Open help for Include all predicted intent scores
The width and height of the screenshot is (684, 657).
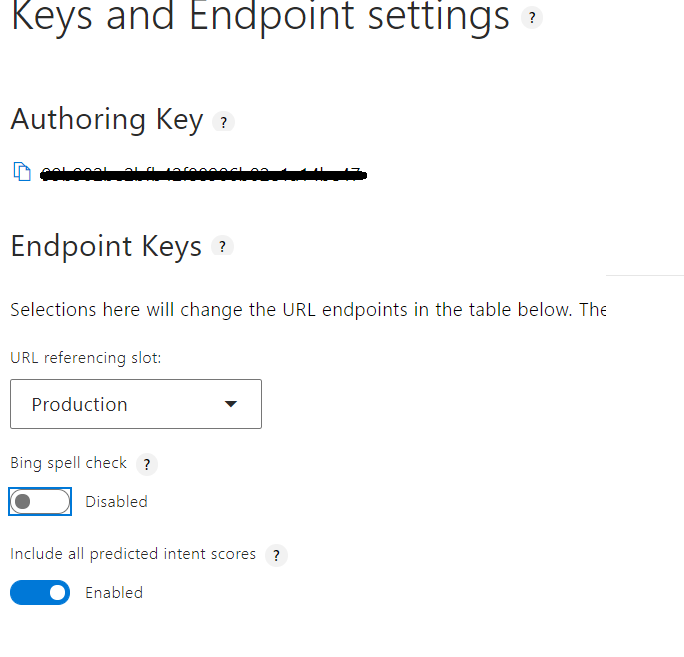276,555
